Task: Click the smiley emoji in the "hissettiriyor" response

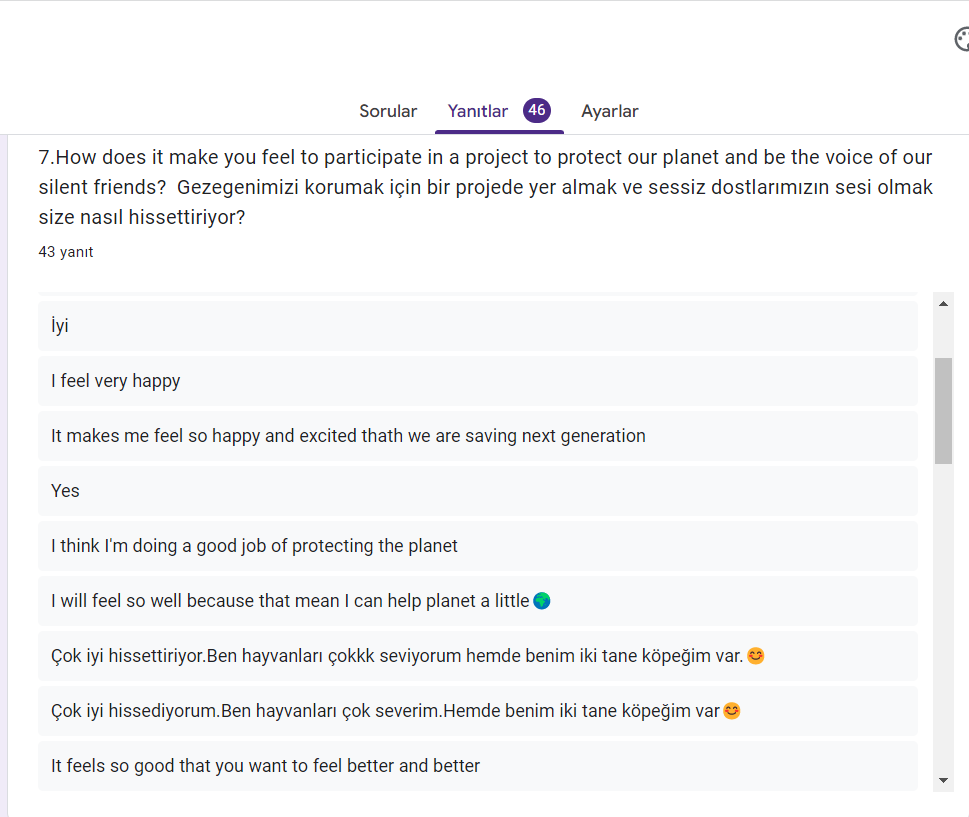Action: click(756, 656)
